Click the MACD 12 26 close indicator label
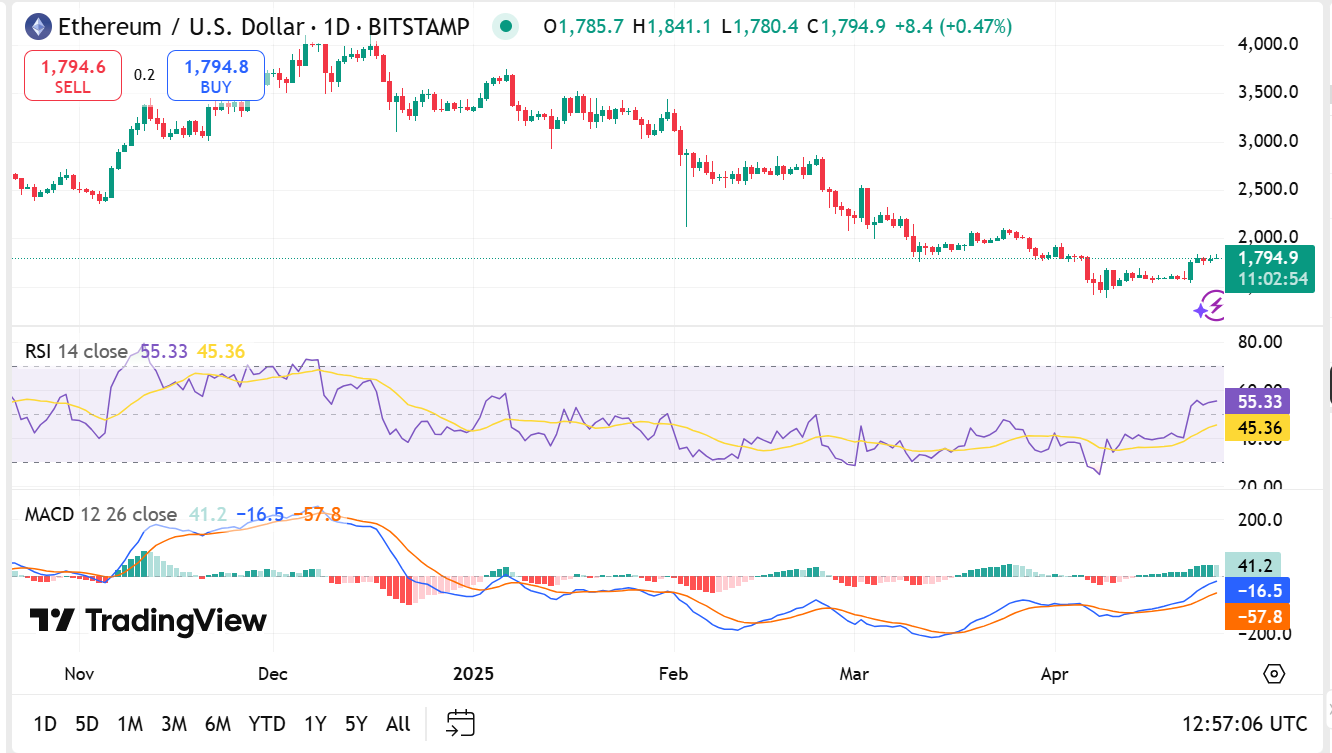Screen dimensions: 1332x753 click(100, 515)
